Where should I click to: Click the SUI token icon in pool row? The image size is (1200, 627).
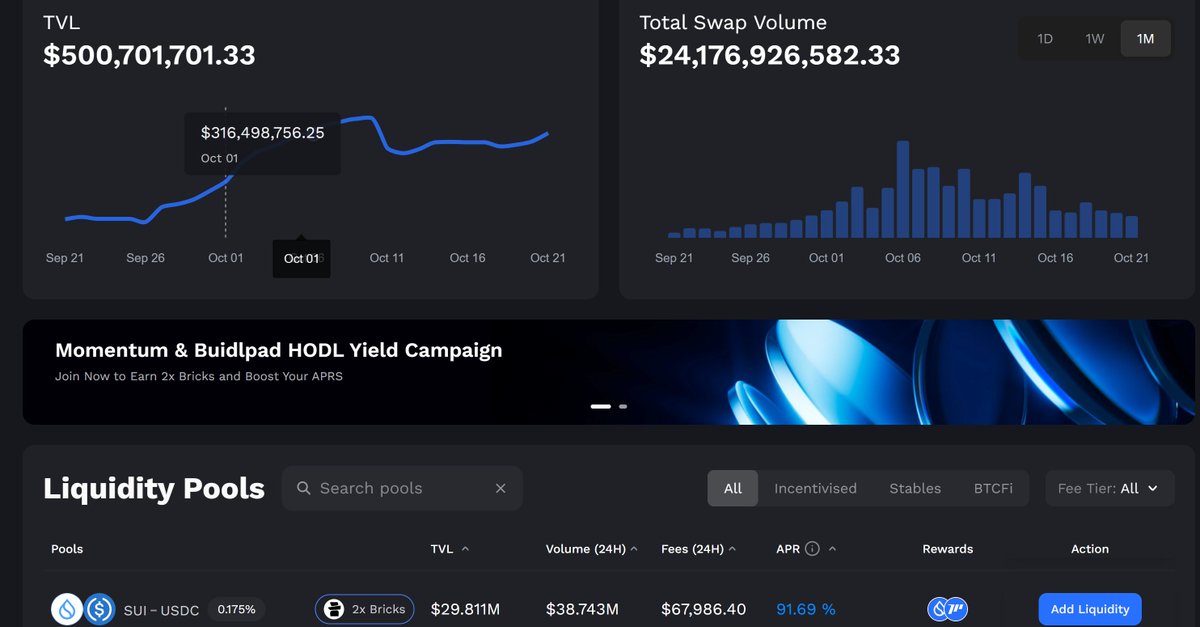67,609
